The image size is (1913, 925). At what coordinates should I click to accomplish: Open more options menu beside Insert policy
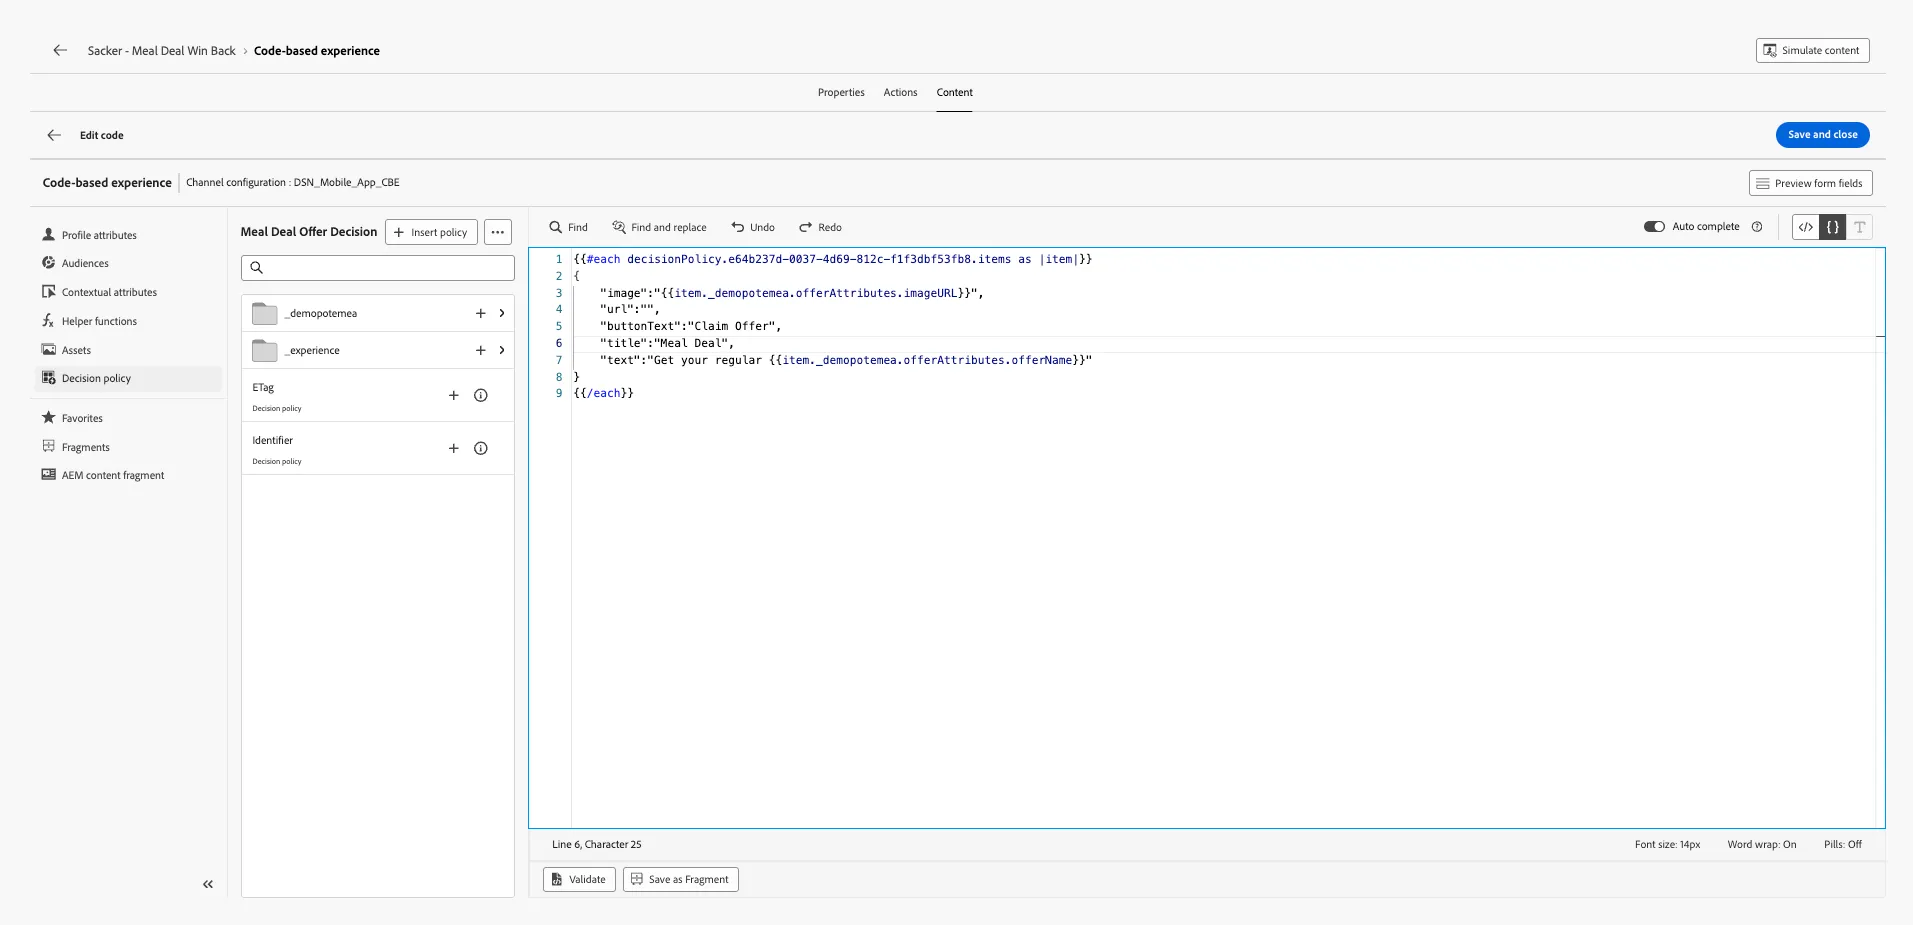tap(498, 232)
